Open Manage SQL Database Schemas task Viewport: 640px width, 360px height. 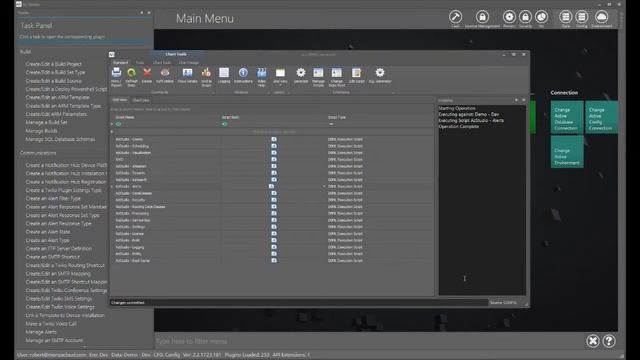[60, 139]
